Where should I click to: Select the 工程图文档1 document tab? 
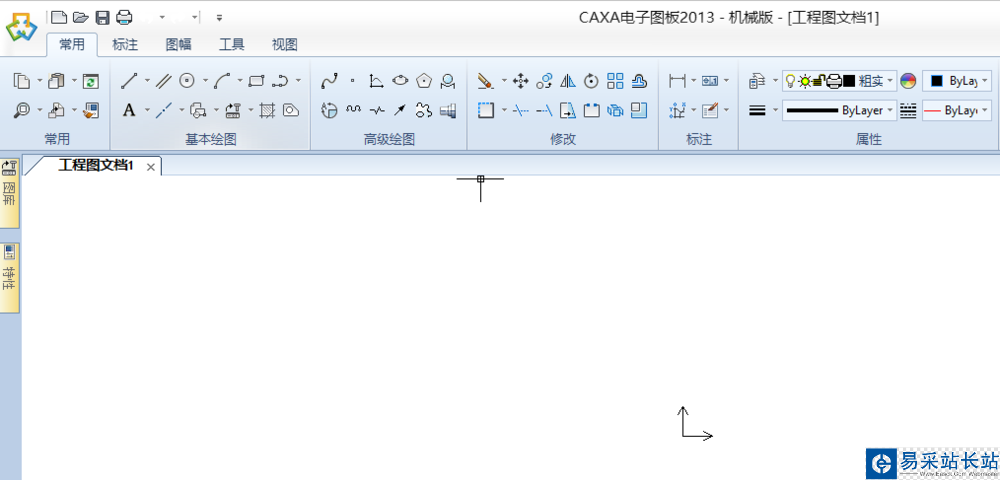tap(96, 166)
